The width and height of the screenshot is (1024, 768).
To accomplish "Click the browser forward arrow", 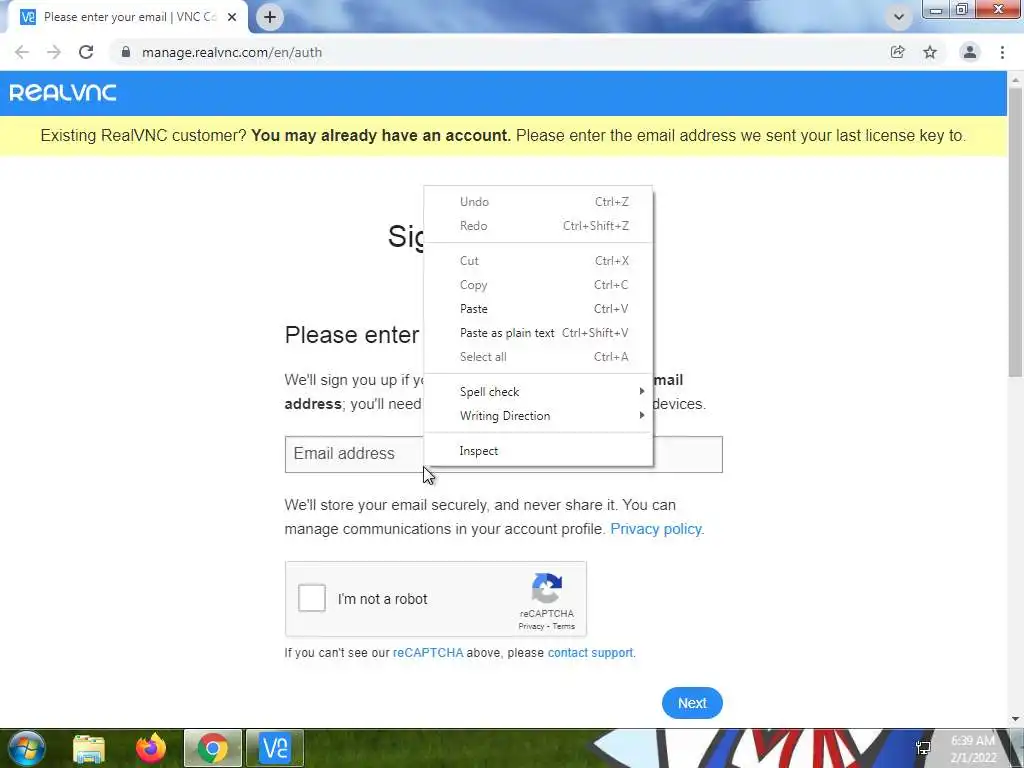I will pyautogui.click(x=54, y=52).
